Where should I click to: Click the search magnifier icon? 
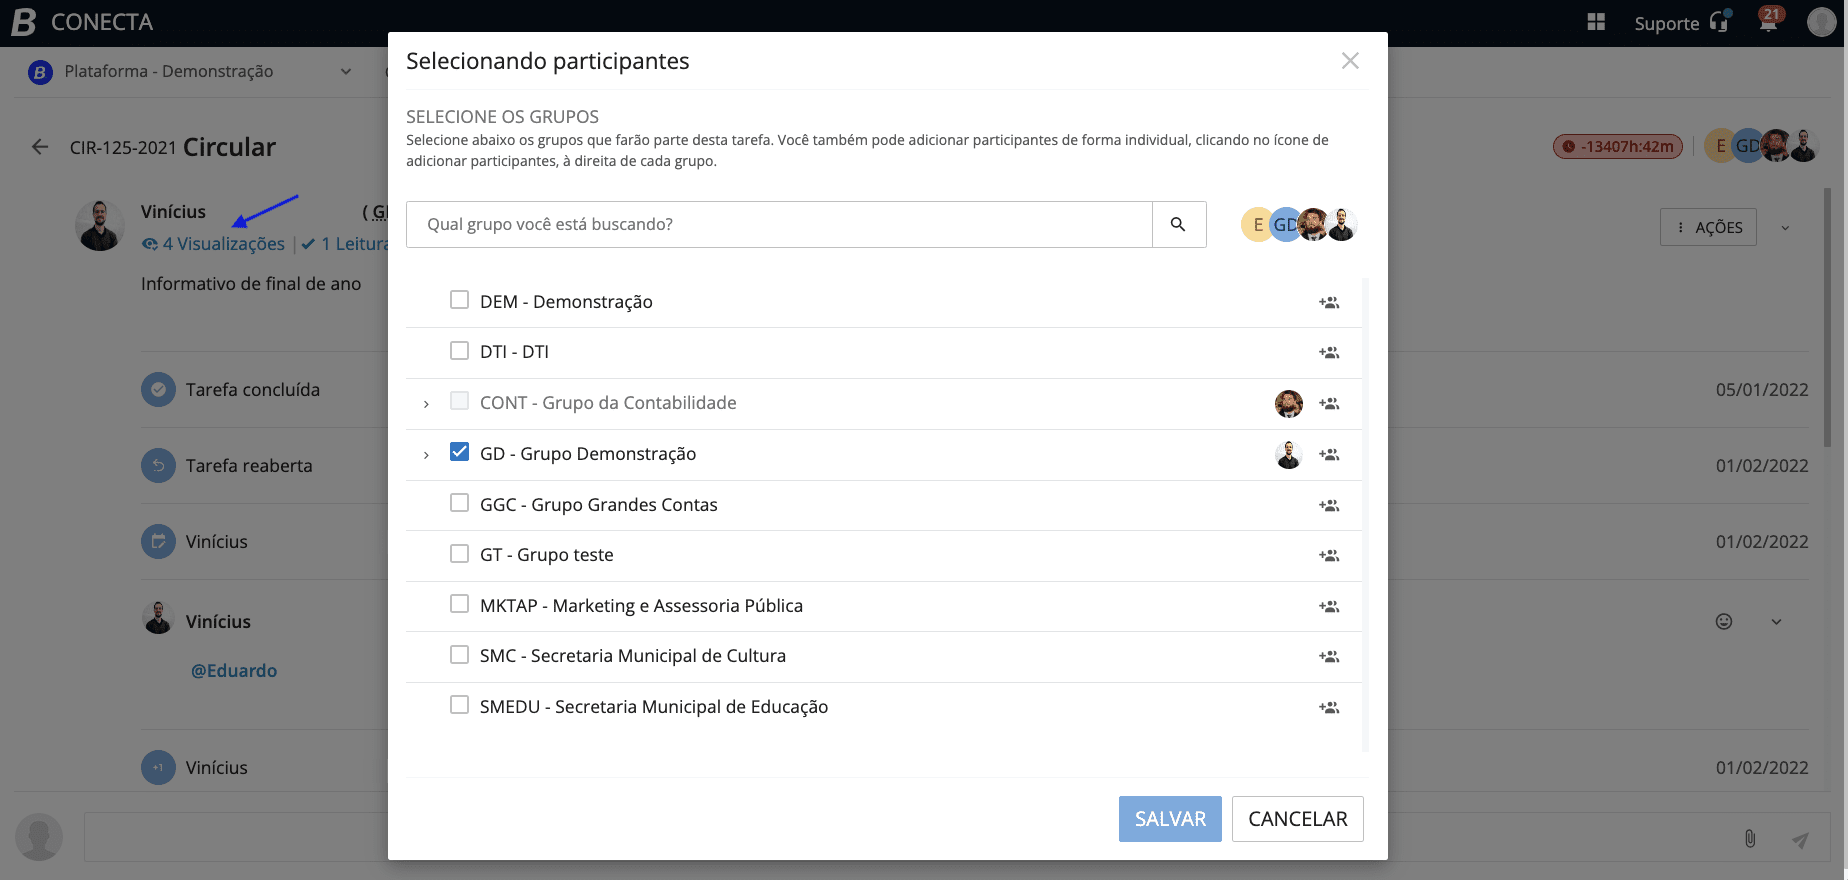[1178, 224]
